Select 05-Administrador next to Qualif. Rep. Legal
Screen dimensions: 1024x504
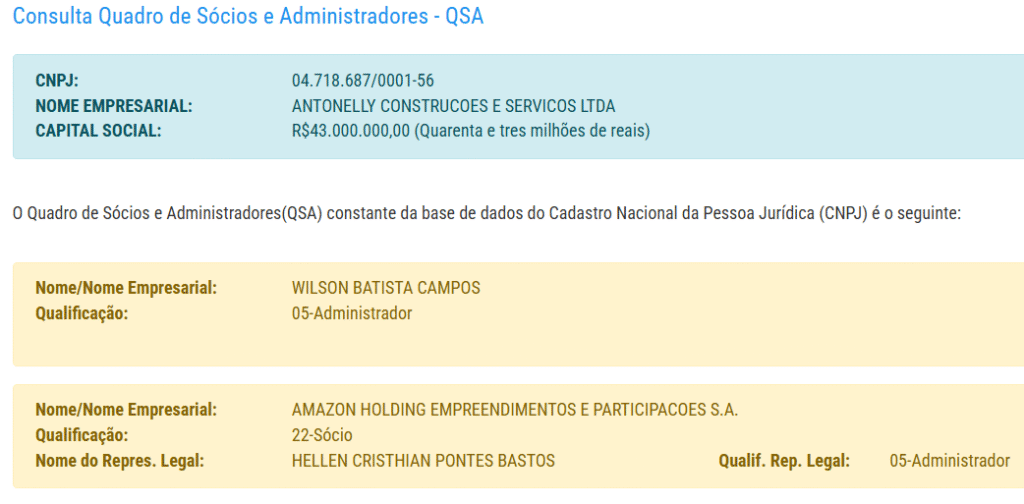pos(949,461)
